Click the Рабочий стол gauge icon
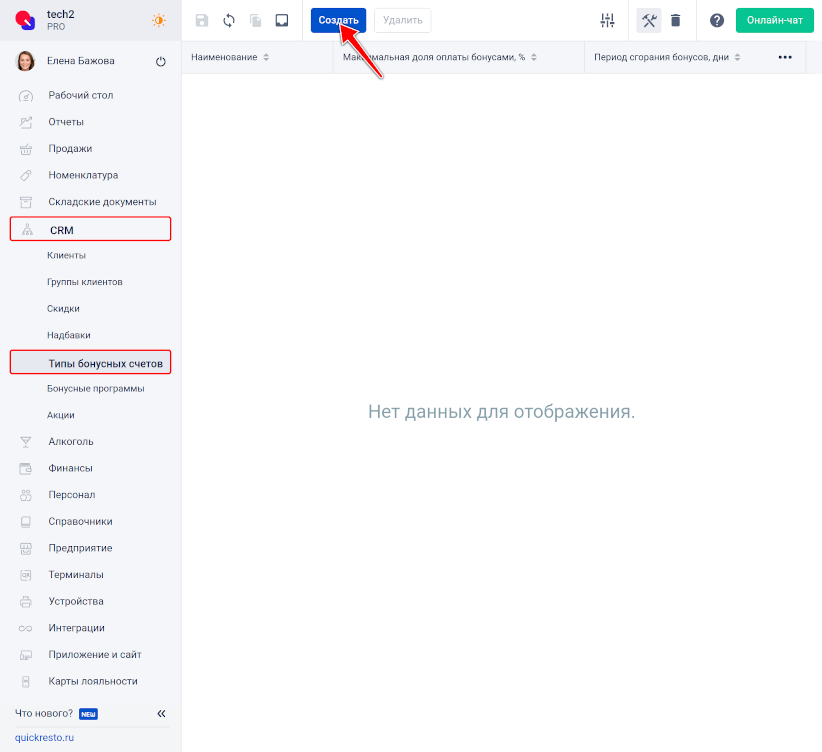Screen dimensions: 822x752 pos(26,96)
